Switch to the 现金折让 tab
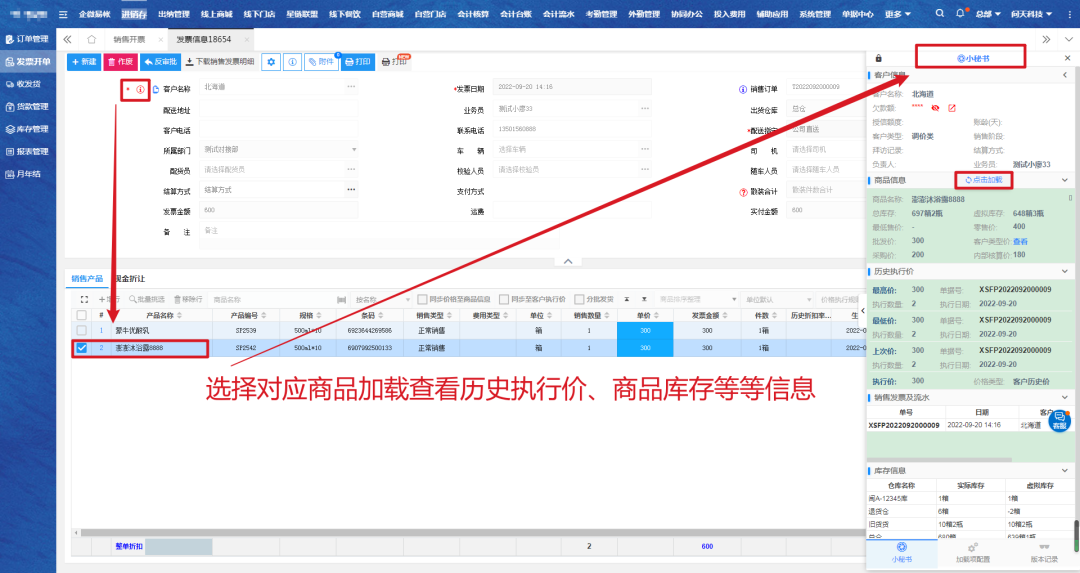Viewport: 1080px width, 573px height. (x=128, y=278)
